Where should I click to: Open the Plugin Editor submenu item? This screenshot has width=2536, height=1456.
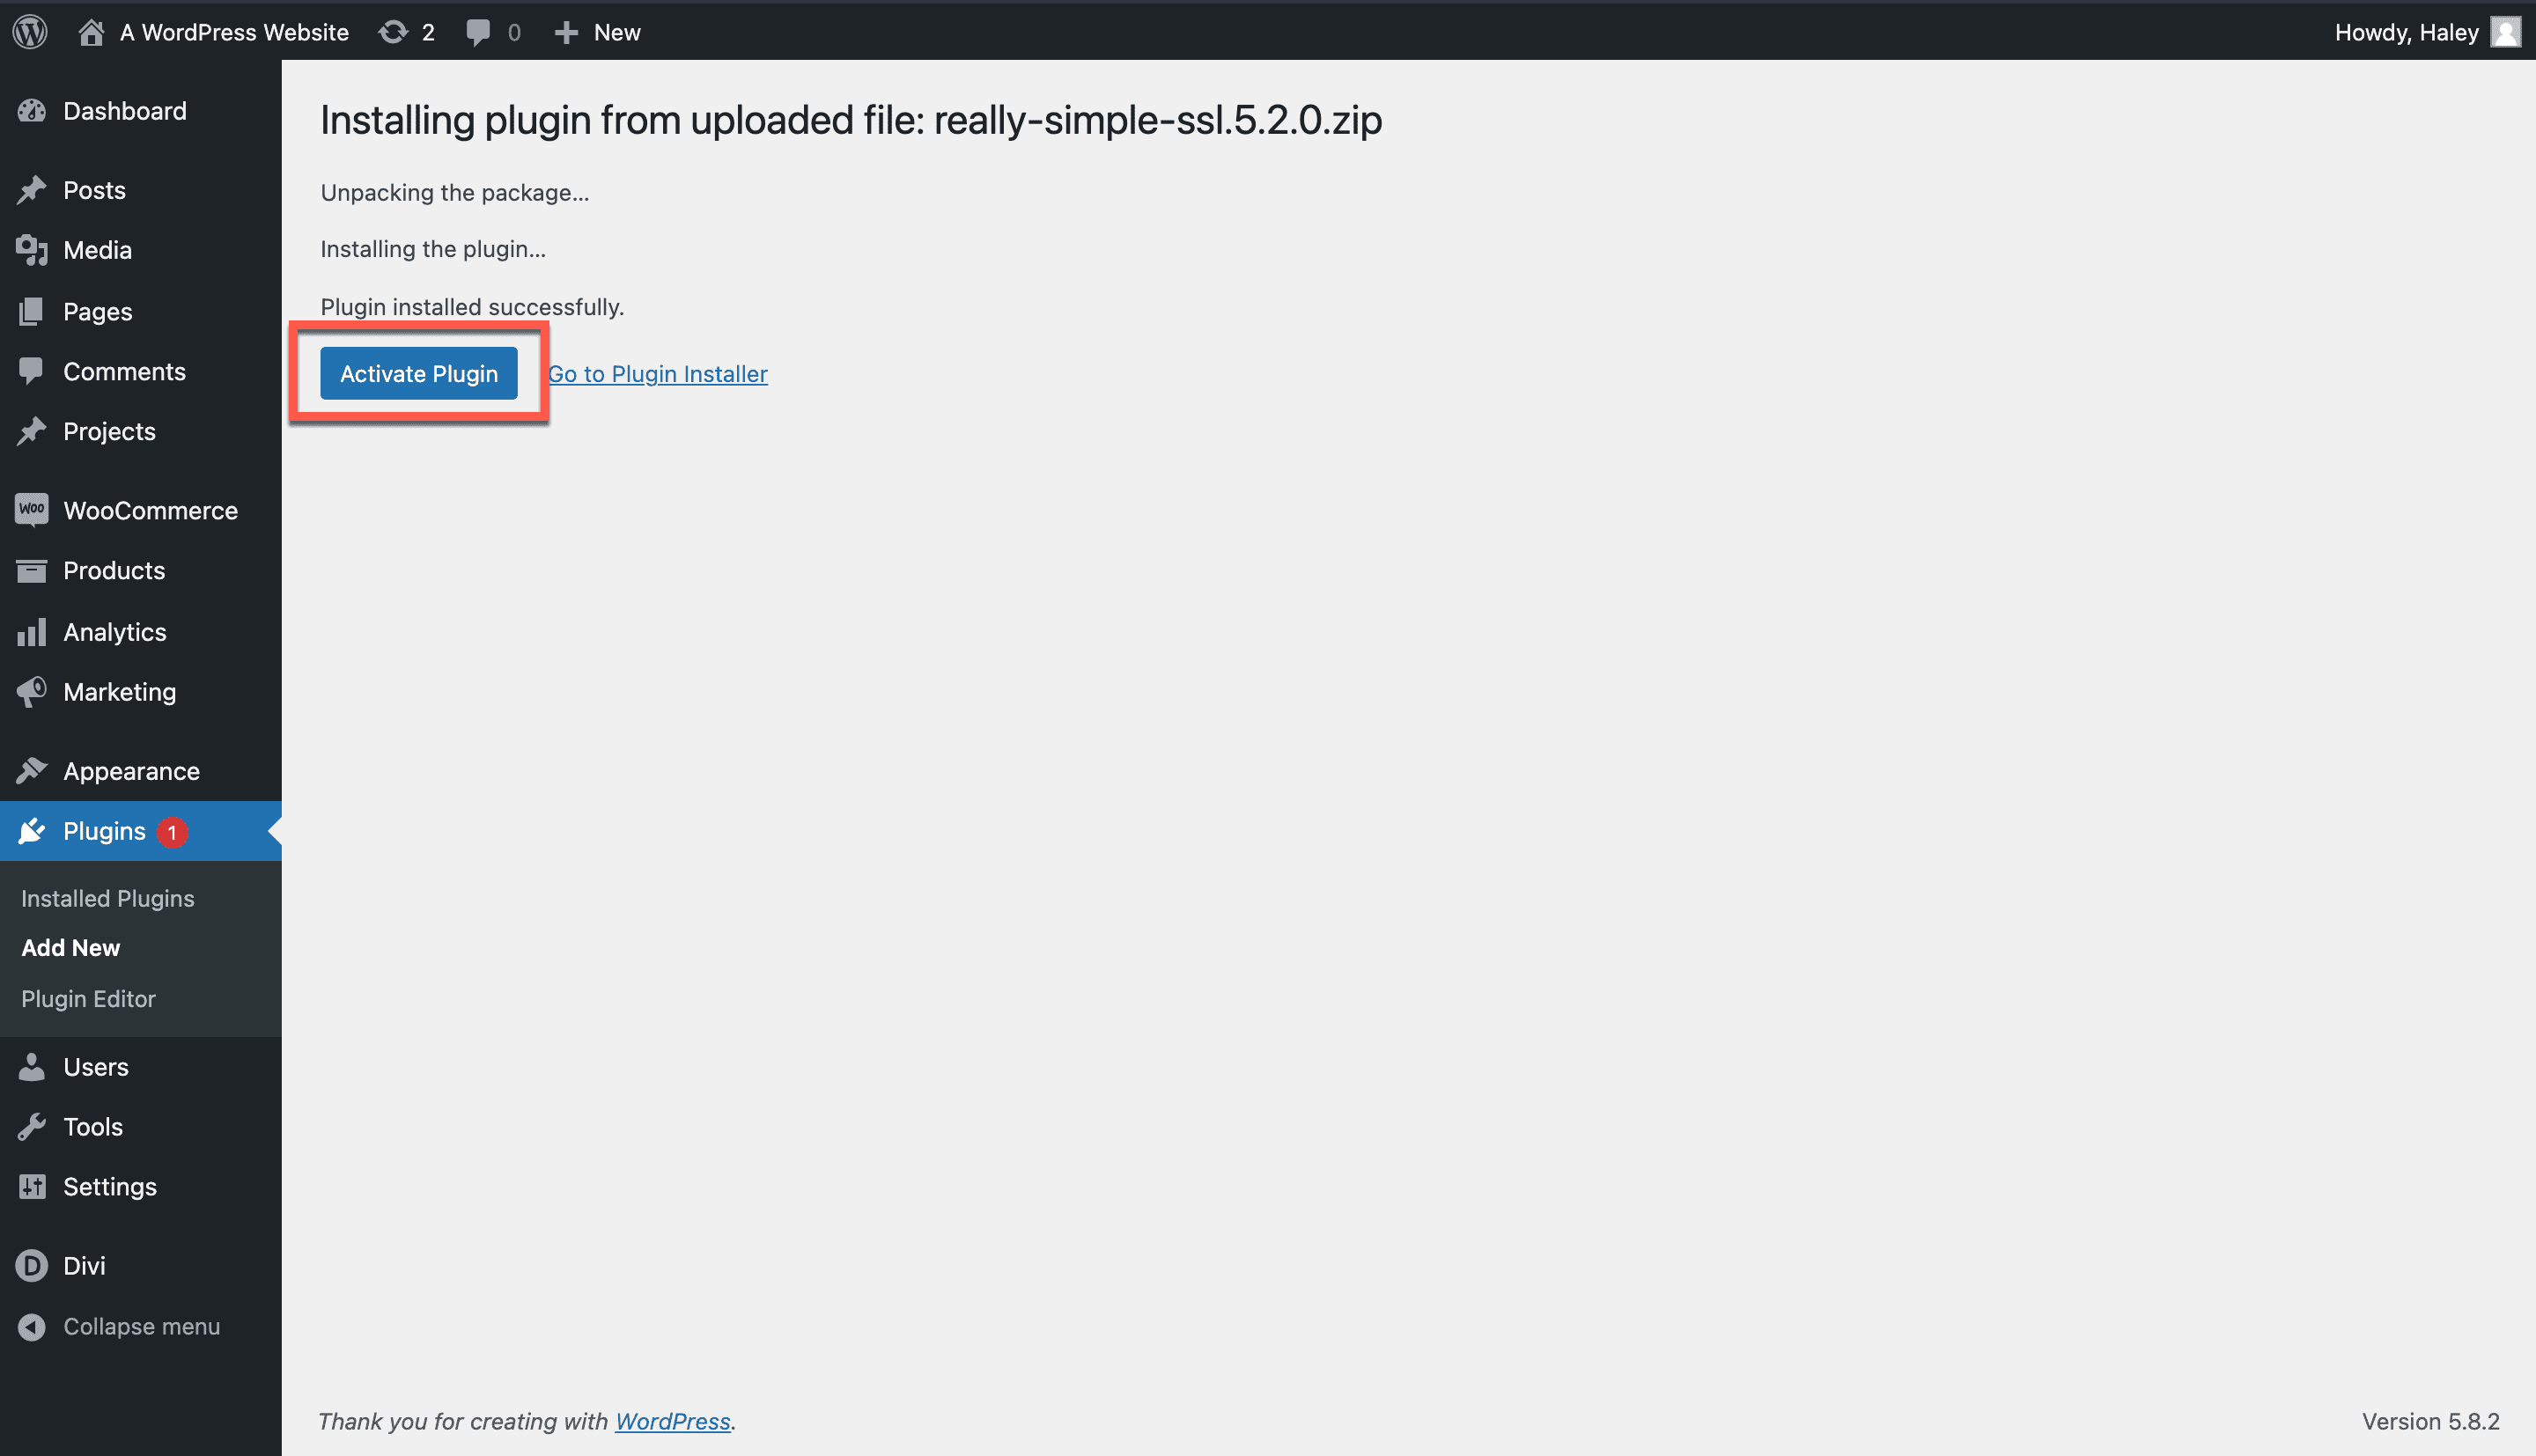click(x=88, y=998)
